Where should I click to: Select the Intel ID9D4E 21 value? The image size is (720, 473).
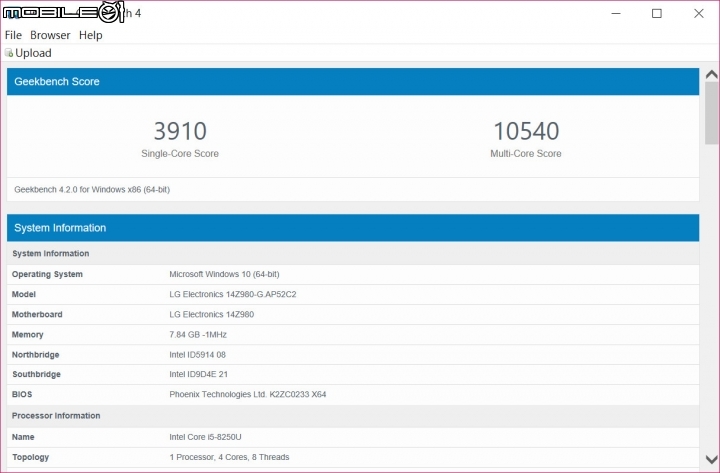pyautogui.click(x=198, y=374)
